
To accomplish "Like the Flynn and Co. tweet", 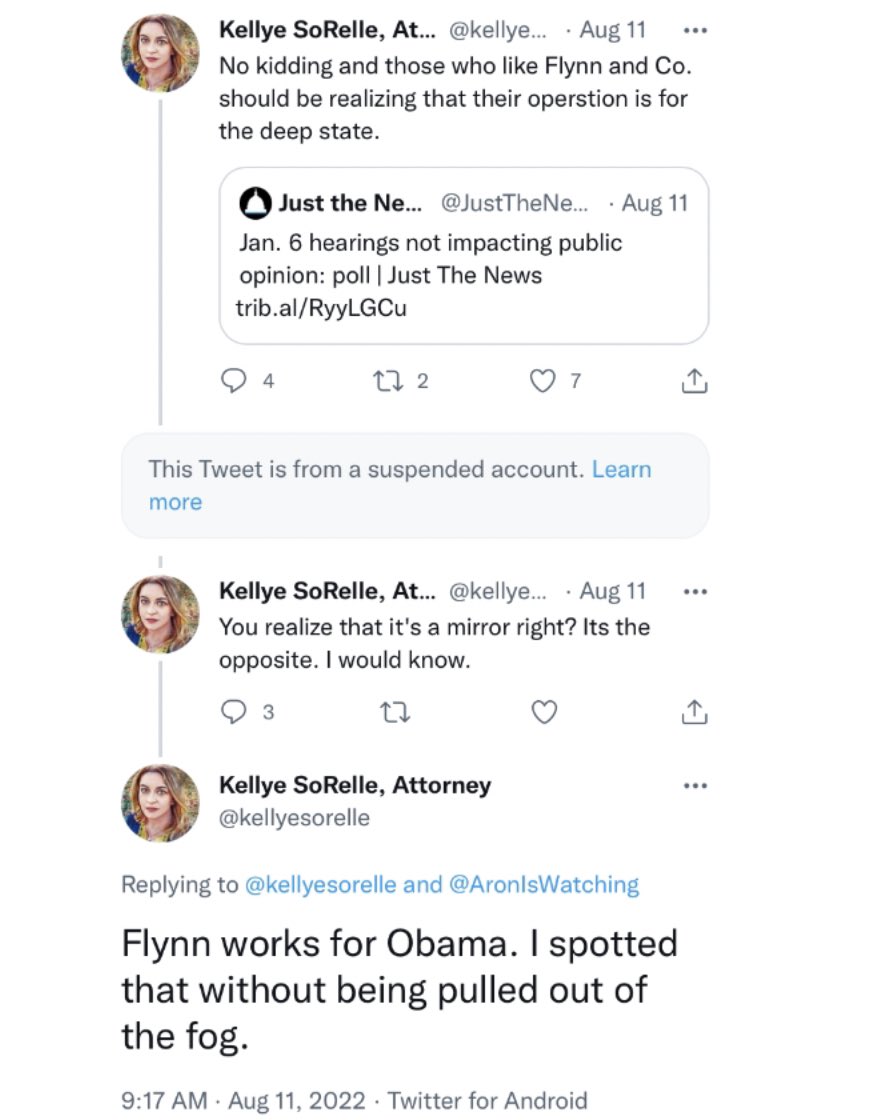I will click(x=541, y=381).
